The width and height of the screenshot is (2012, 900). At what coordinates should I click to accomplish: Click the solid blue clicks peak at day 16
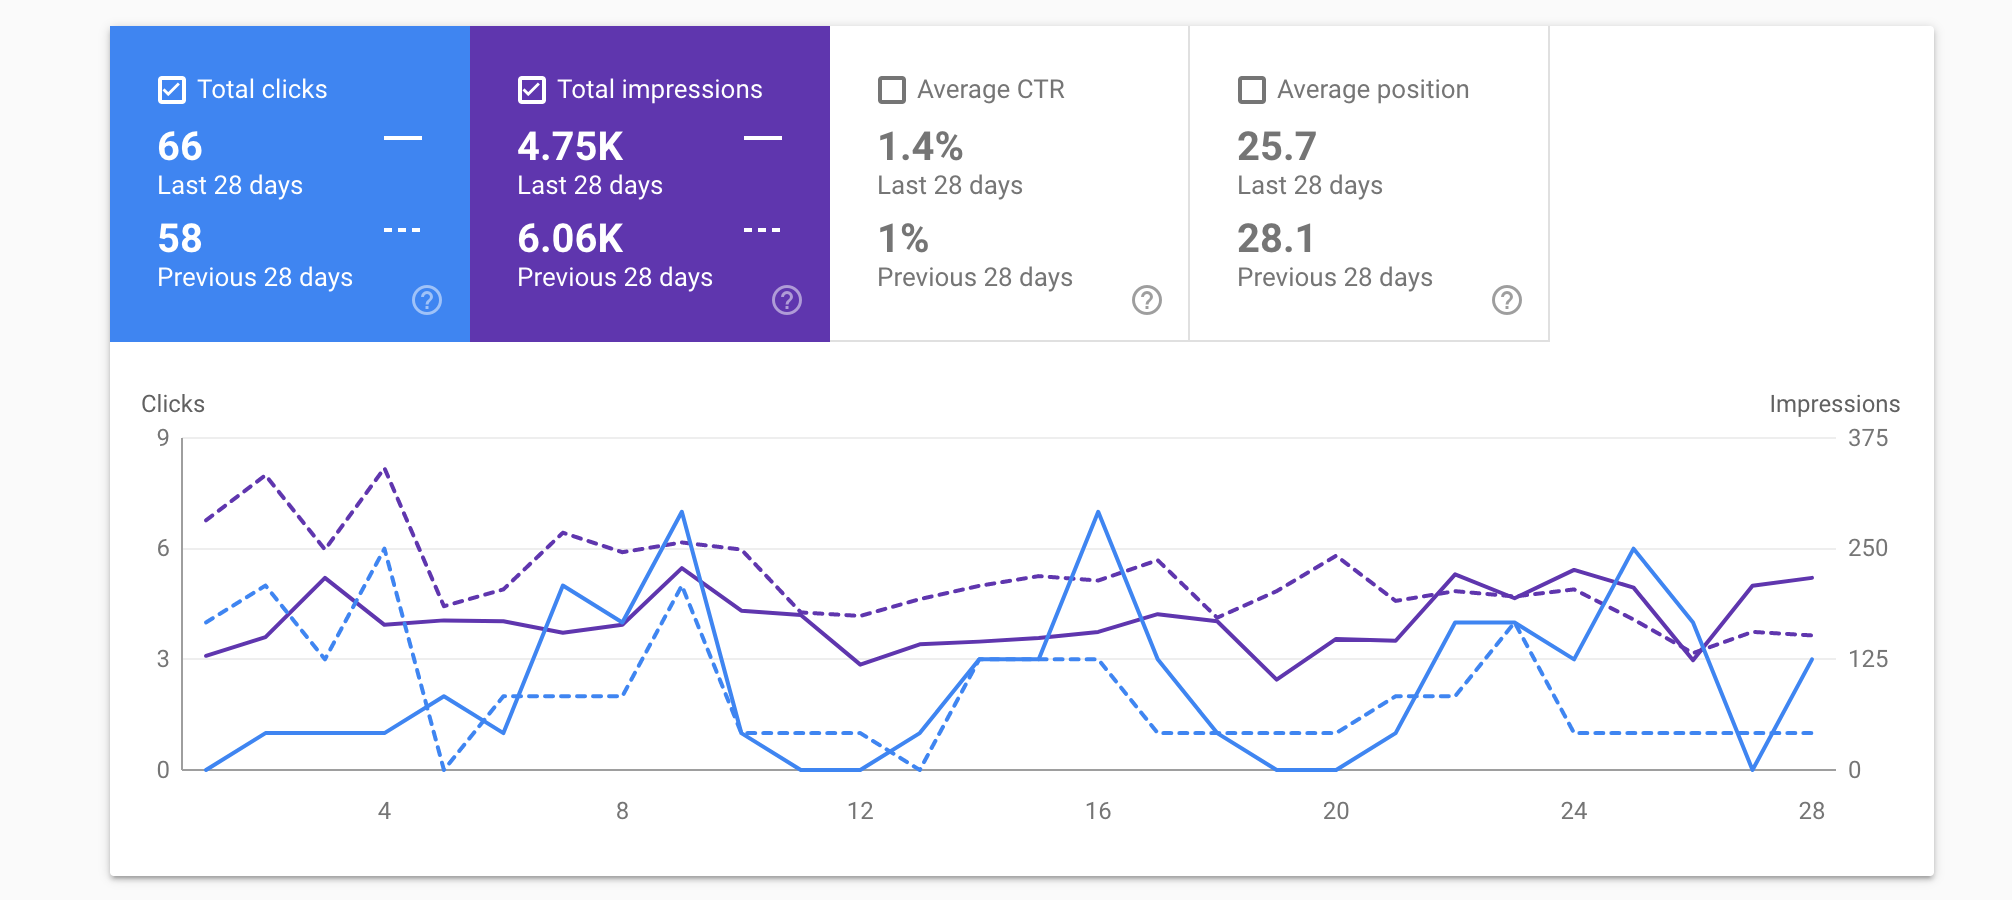(x=1098, y=513)
